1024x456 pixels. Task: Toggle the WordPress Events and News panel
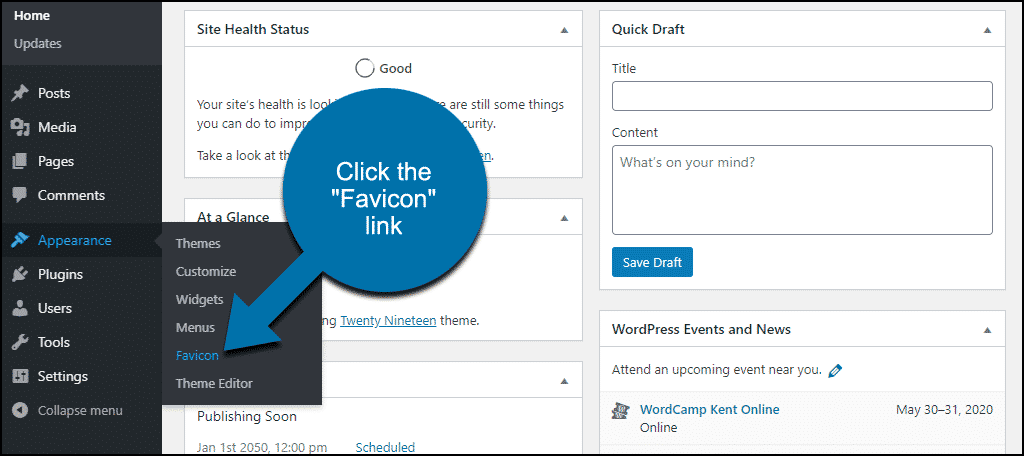click(x=987, y=329)
